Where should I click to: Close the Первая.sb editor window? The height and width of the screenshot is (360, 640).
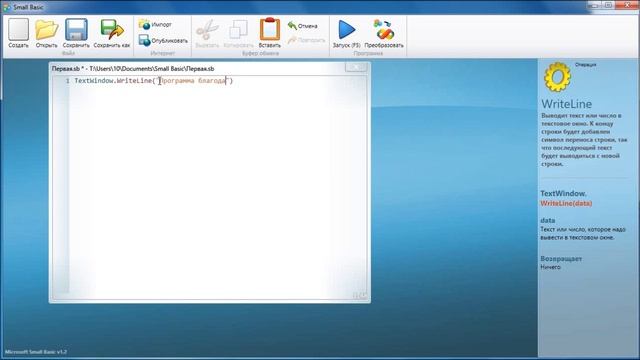click(x=356, y=68)
